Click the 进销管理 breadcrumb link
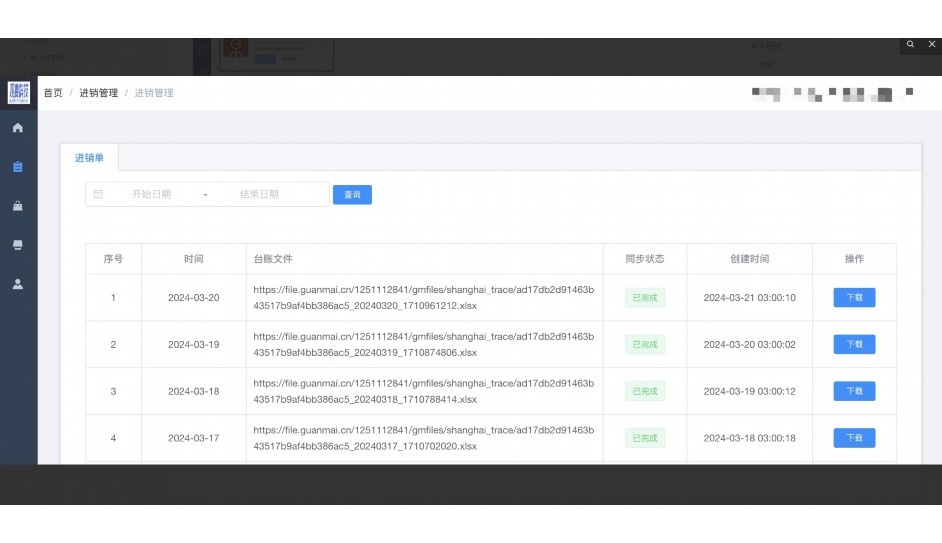This screenshot has width=942, height=543. click(99, 93)
